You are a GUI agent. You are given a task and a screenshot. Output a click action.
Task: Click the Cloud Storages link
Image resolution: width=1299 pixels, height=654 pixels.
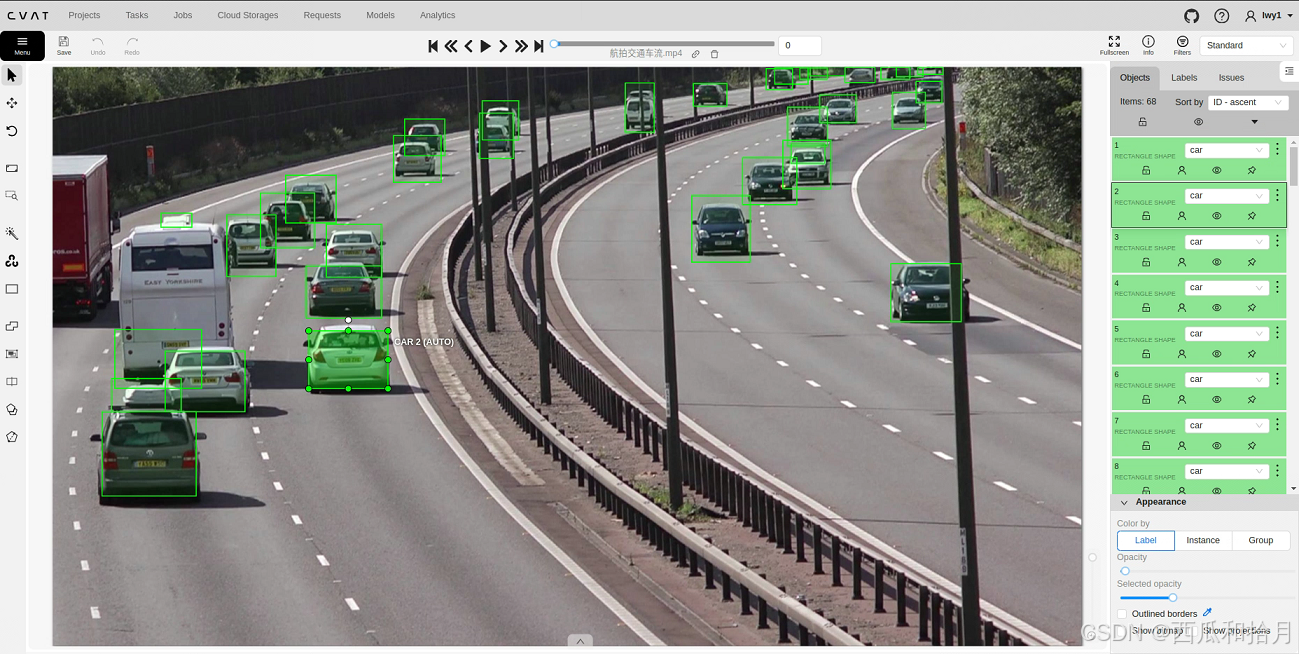pyautogui.click(x=248, y=15)
